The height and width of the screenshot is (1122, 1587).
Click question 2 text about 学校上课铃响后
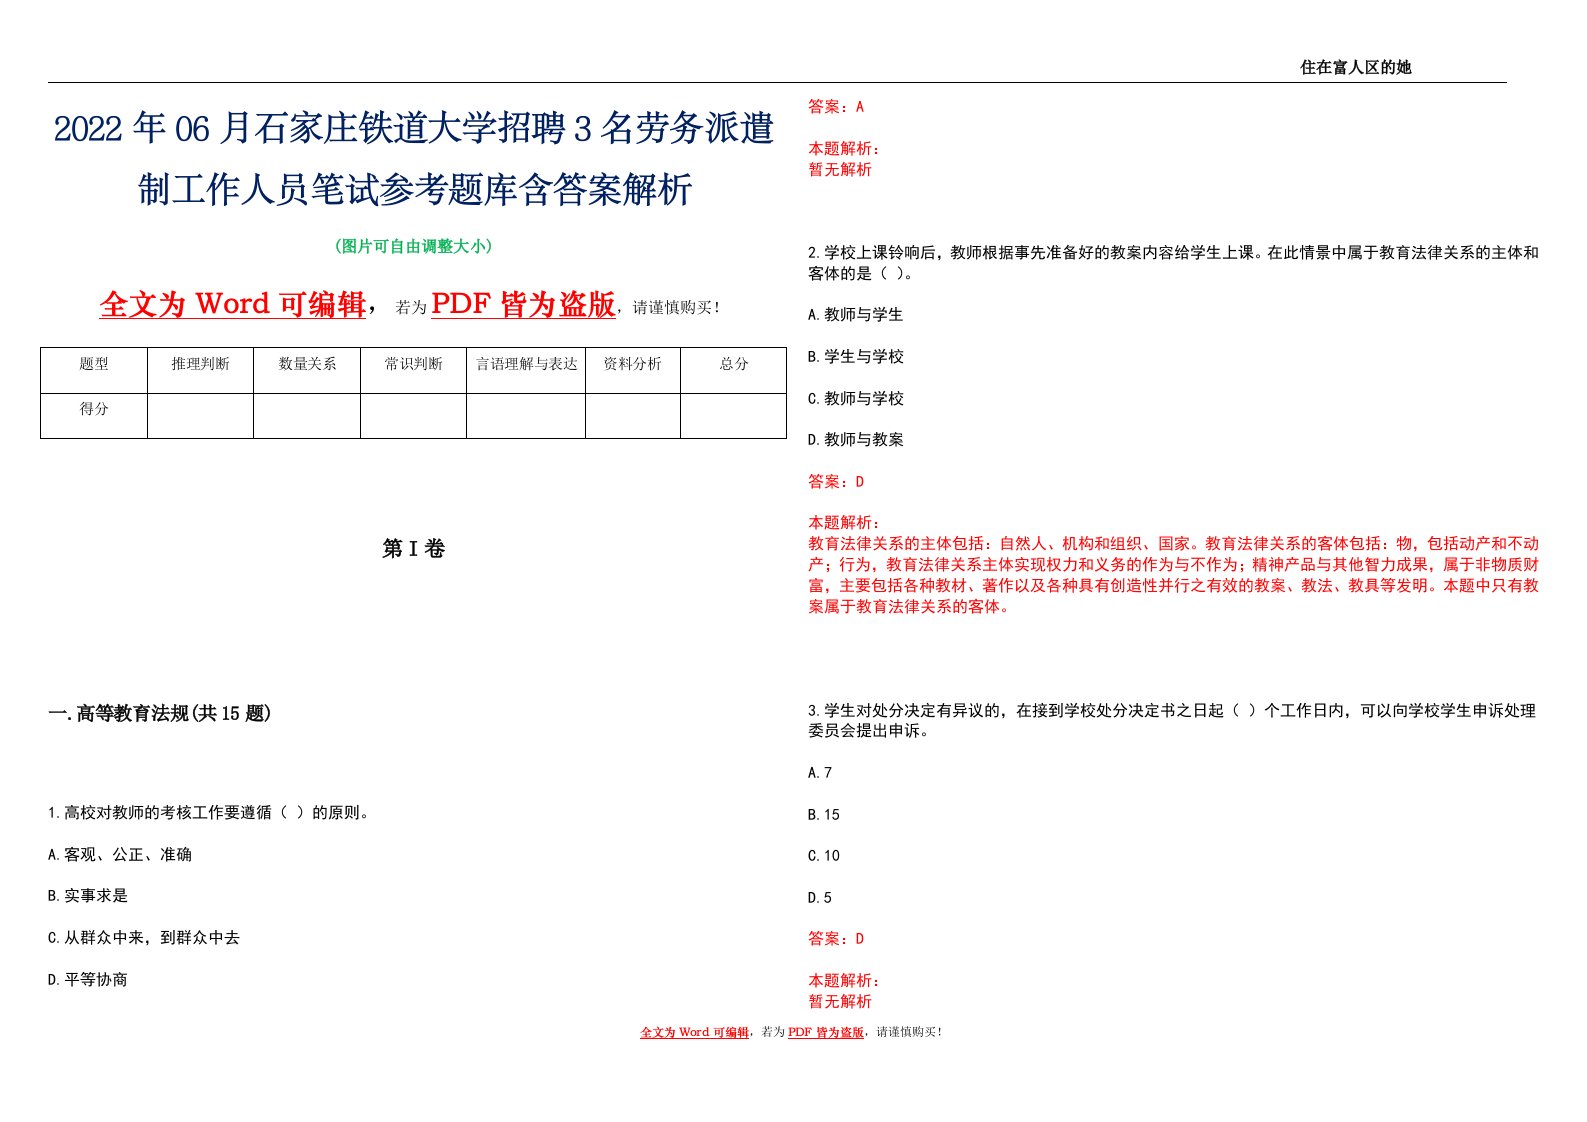pos(1173,263)
